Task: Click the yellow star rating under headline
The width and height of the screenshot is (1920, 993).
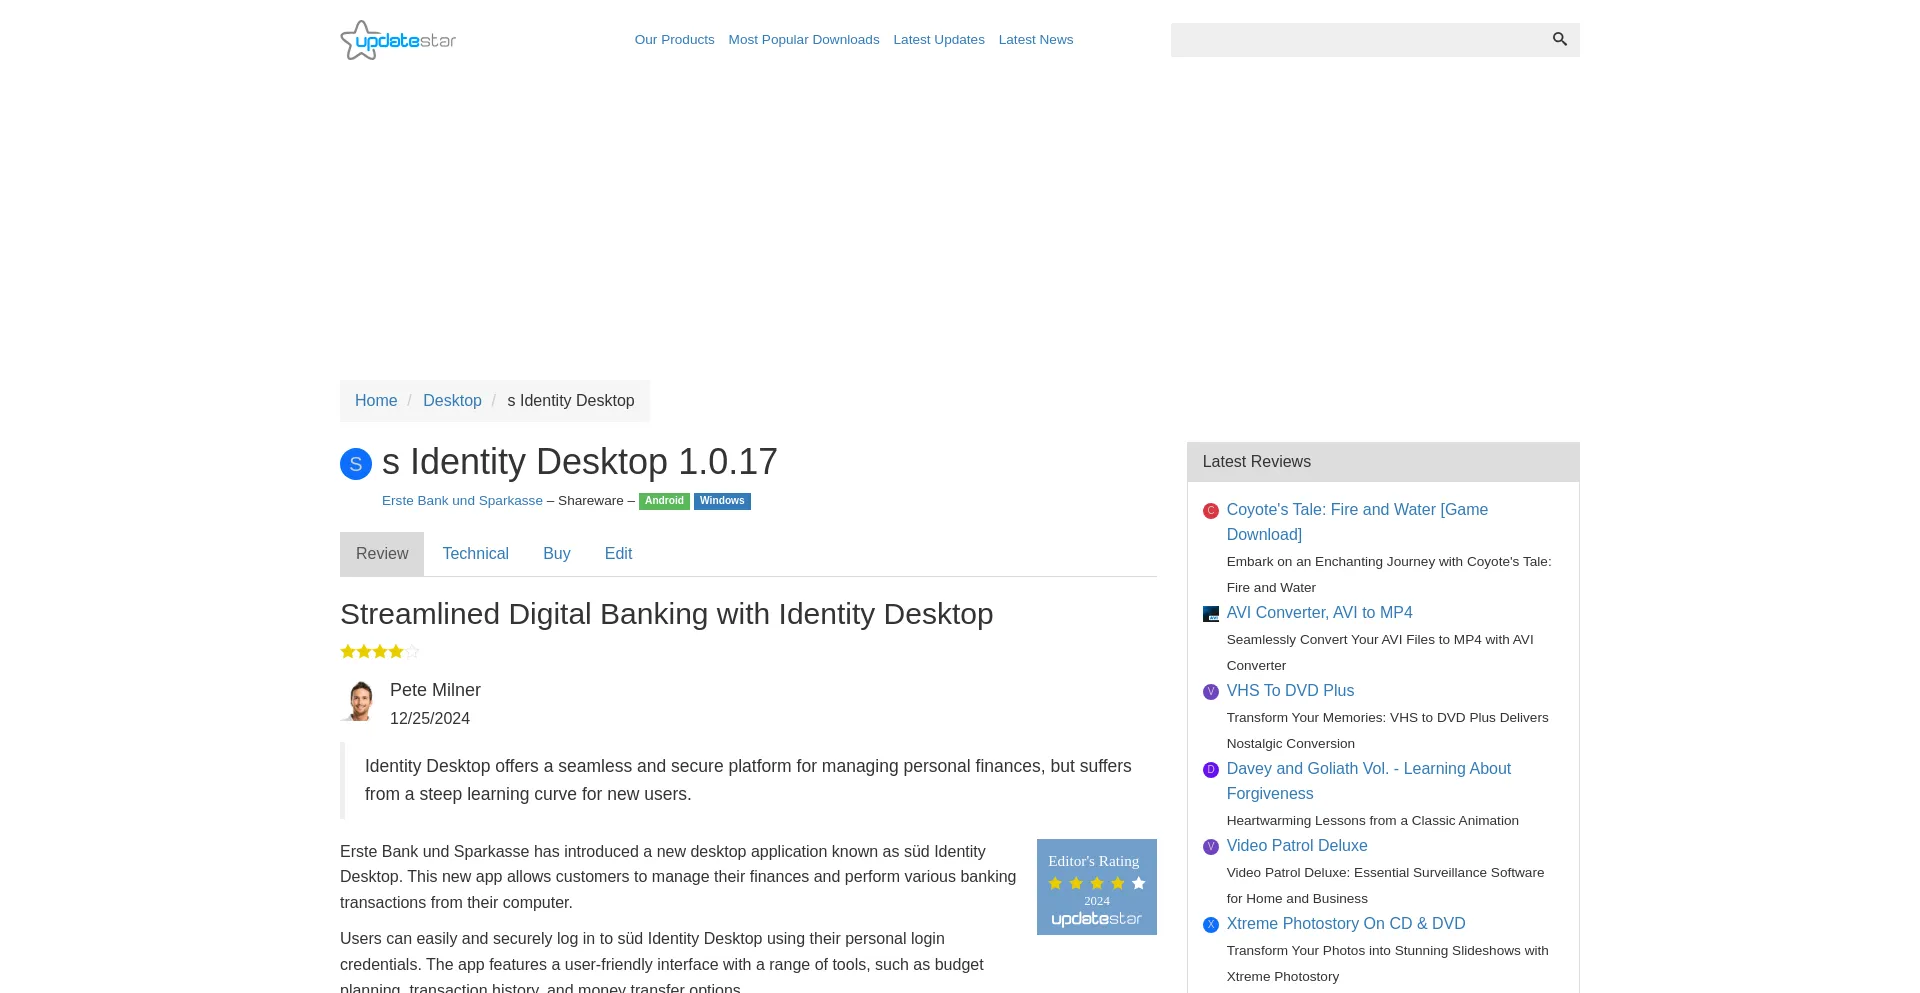Action: coord(380,652)
